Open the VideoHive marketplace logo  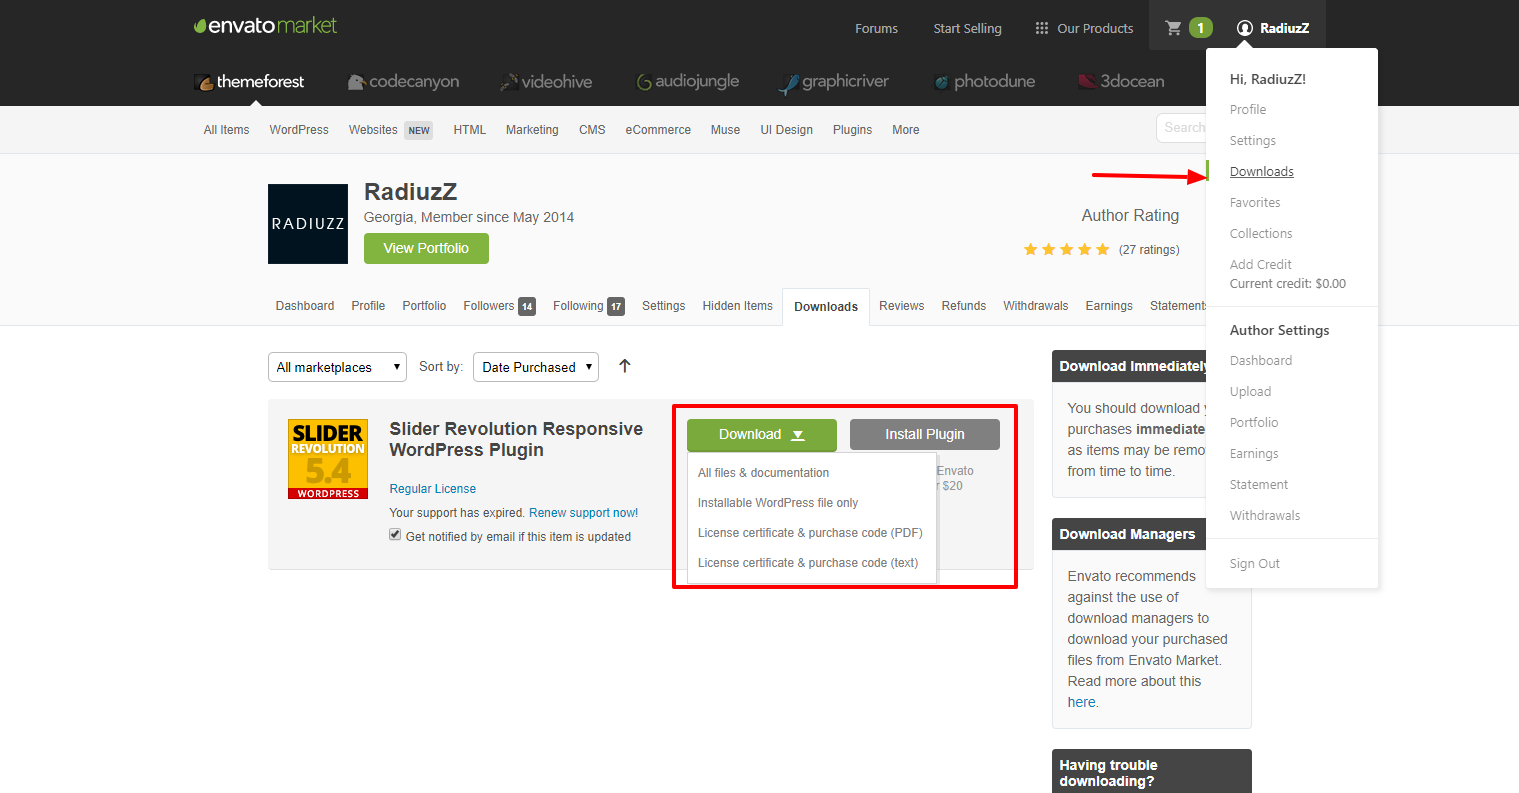(546, 82)
